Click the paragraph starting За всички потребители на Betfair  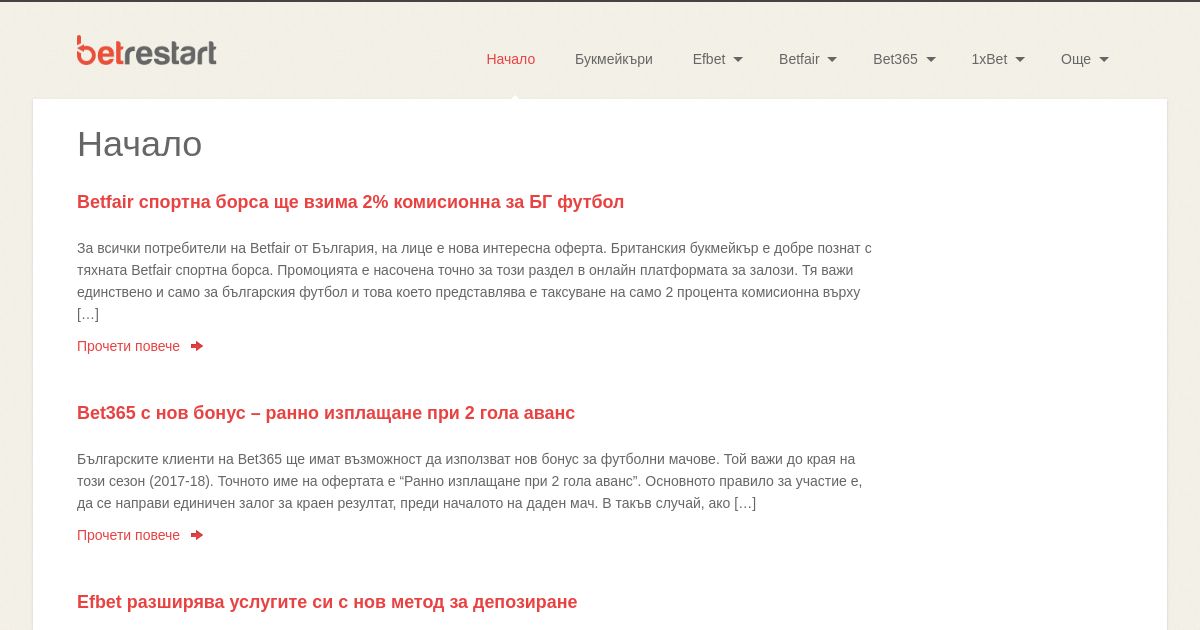[x=475, y=281]
